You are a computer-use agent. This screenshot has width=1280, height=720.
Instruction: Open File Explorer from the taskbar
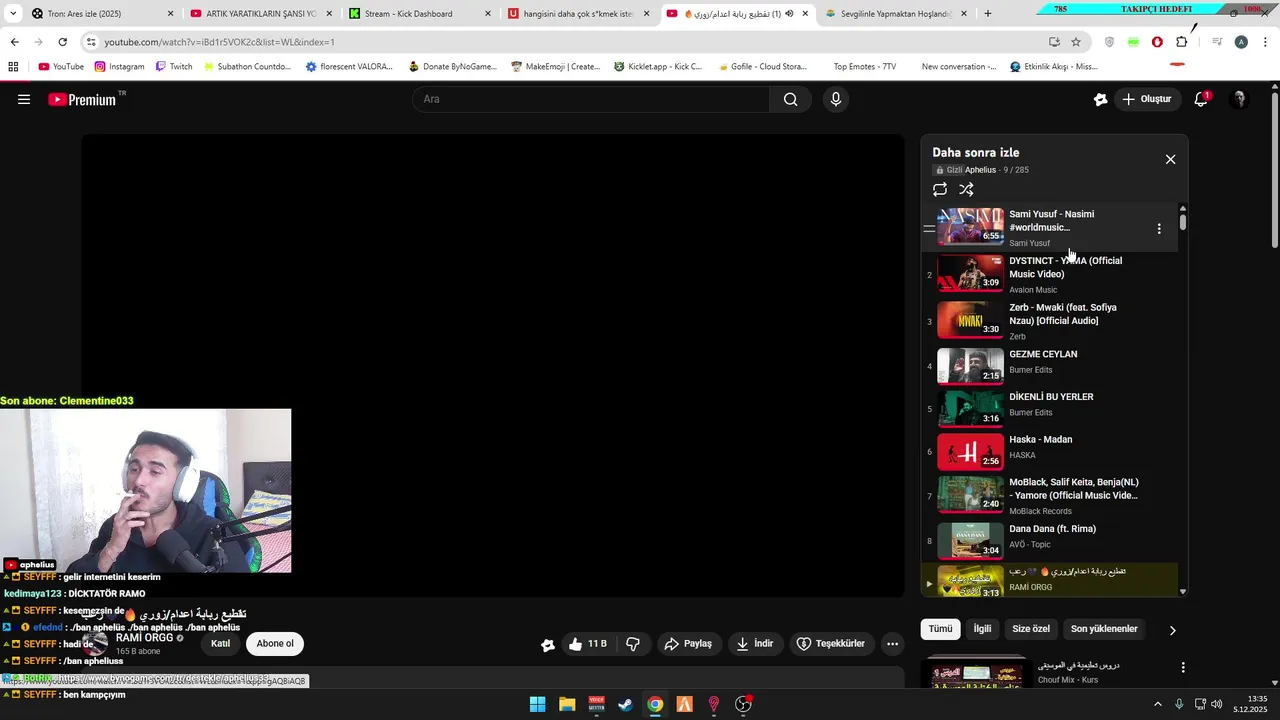pos(567,704)
